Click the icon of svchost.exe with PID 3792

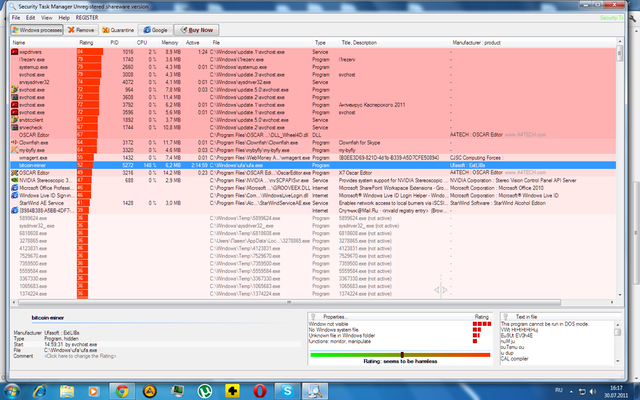pos(14,105)
